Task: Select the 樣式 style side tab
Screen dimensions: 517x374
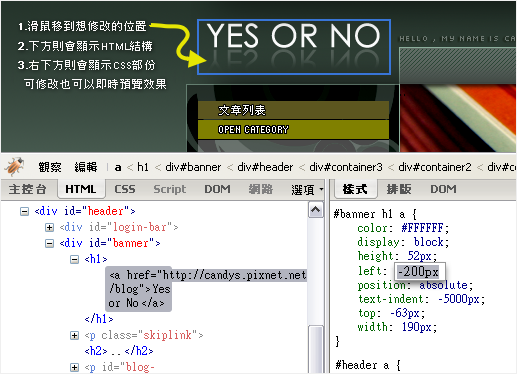Action: 355,189
